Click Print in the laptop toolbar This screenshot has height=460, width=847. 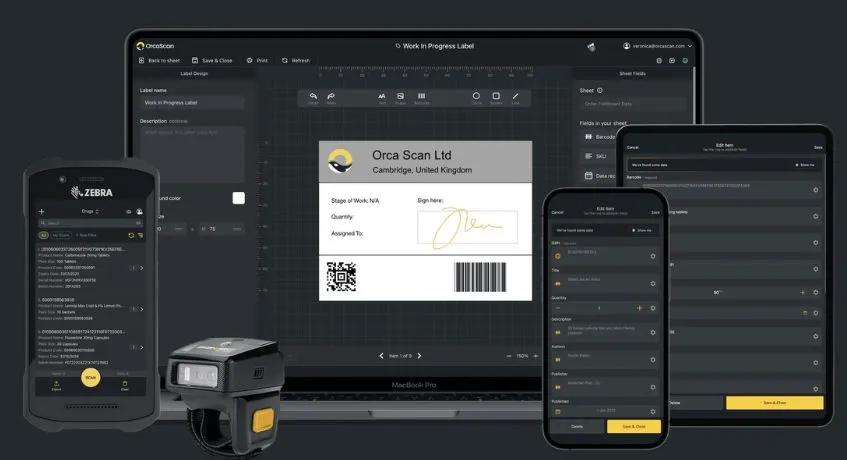(x=257, y=60)
